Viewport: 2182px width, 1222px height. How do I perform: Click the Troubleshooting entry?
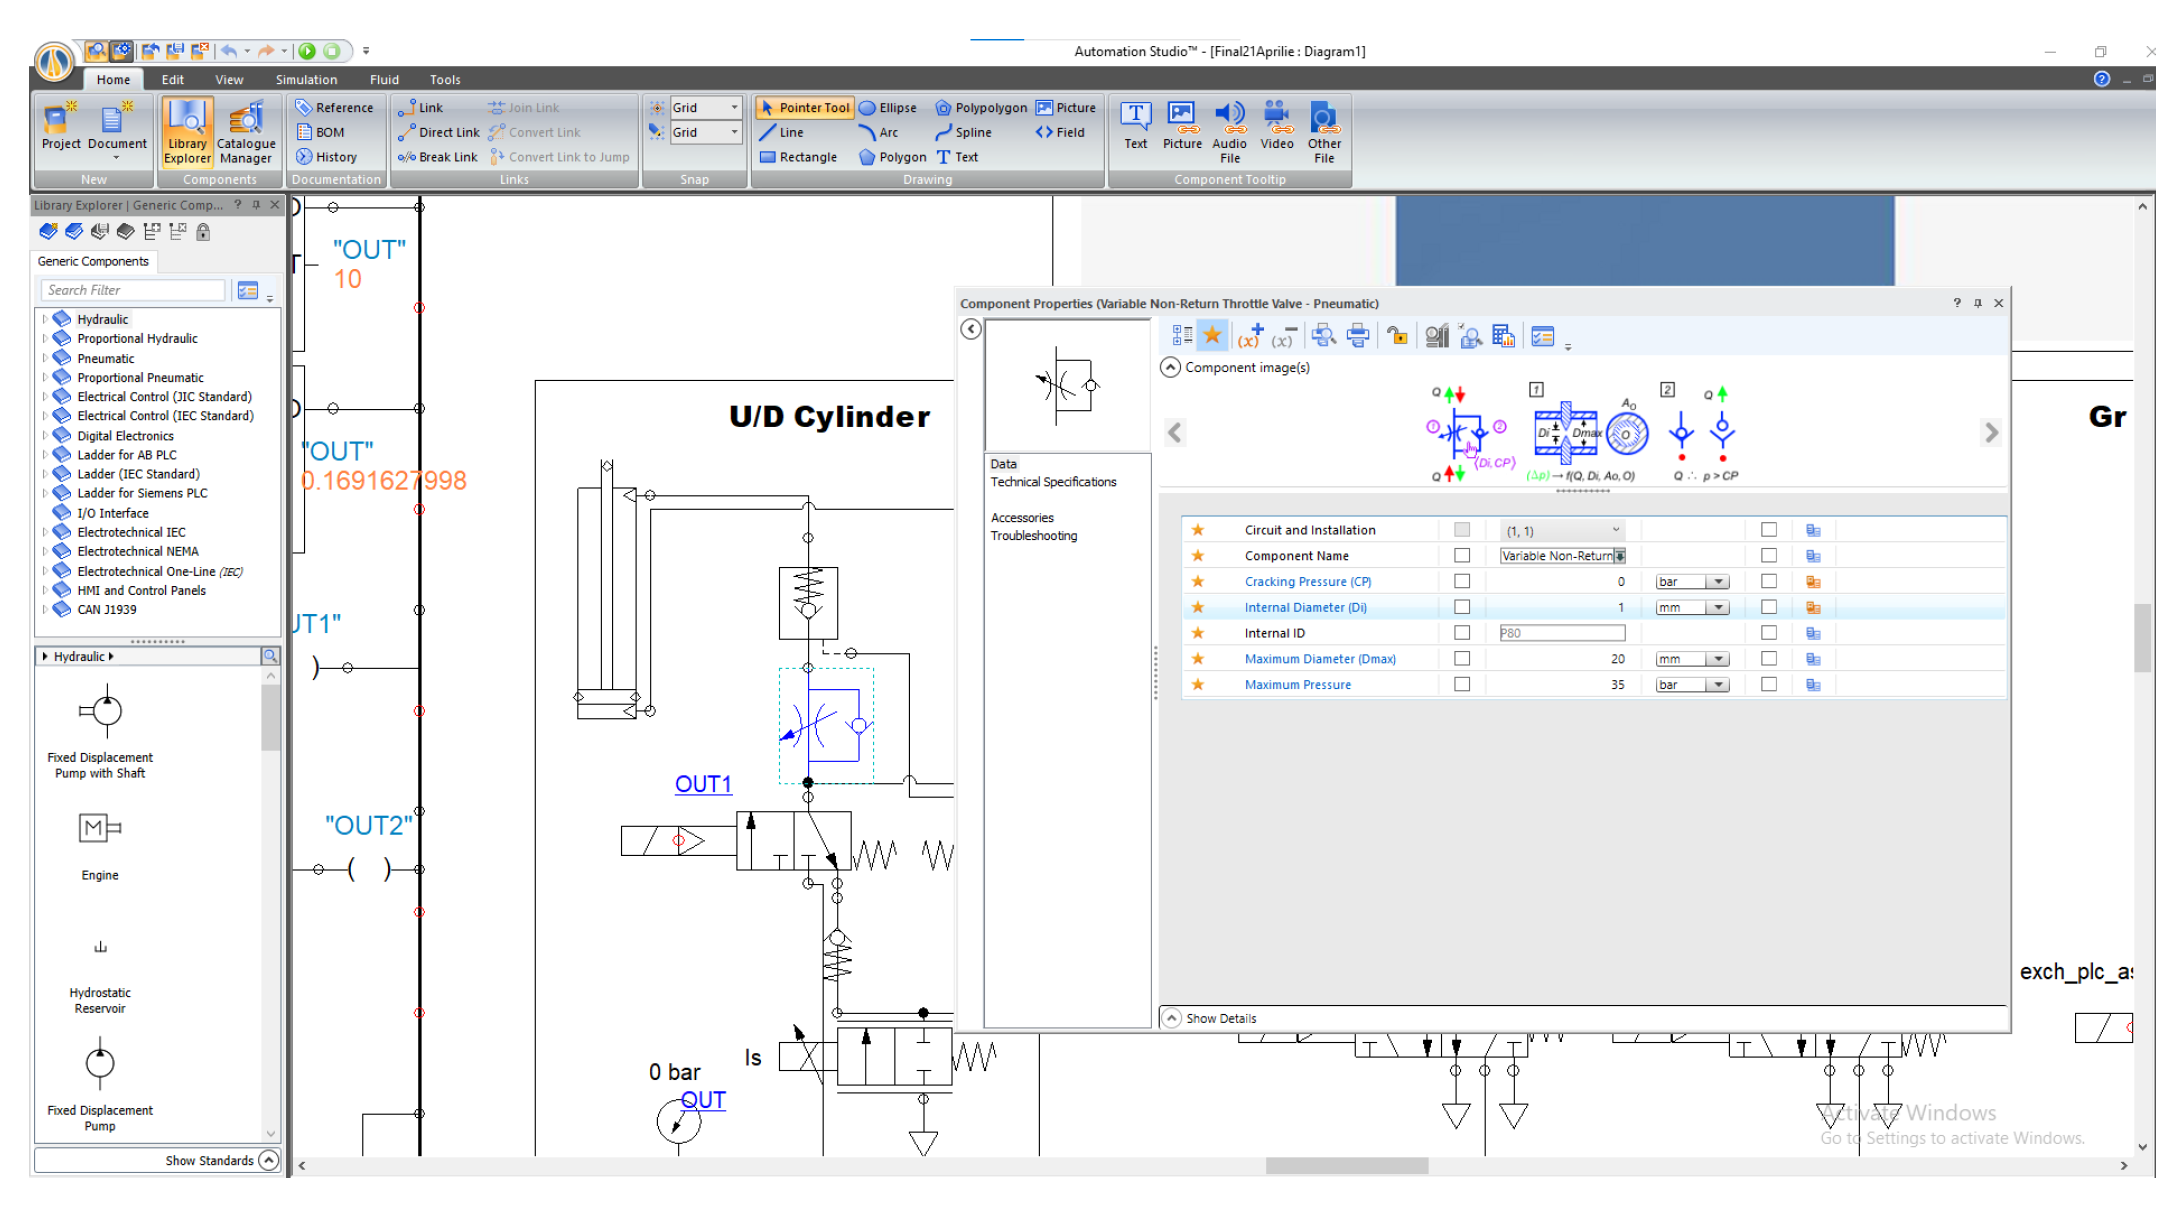1033,536
